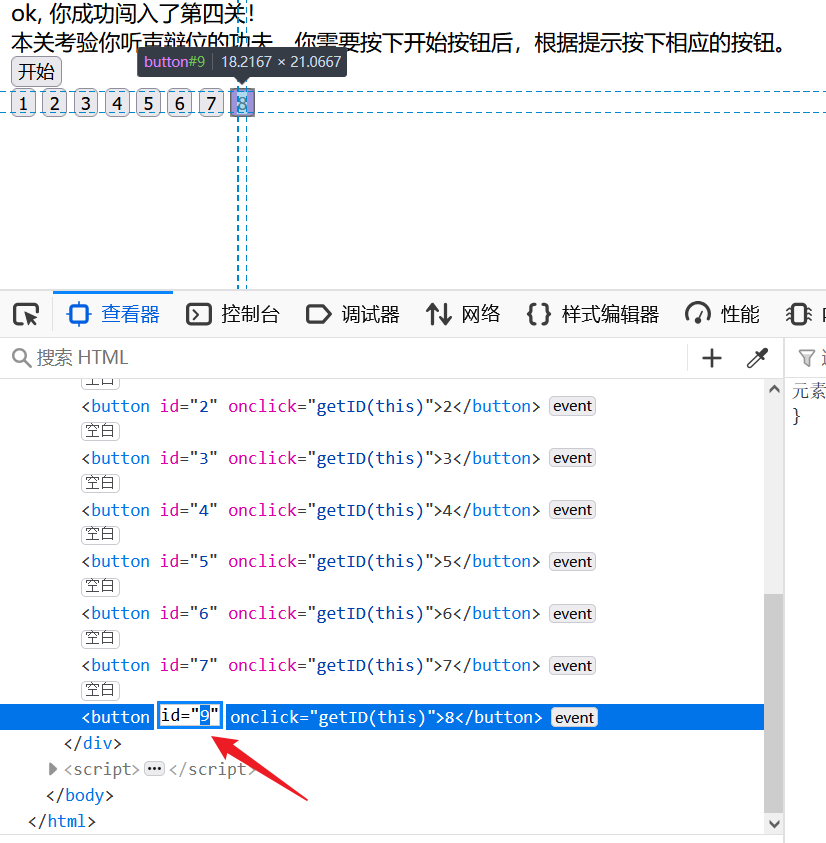Image resolution: width=826 pixels, height=843 pixels.
Task: Click event badge on button id="2" row
Action: coord(572,406)
